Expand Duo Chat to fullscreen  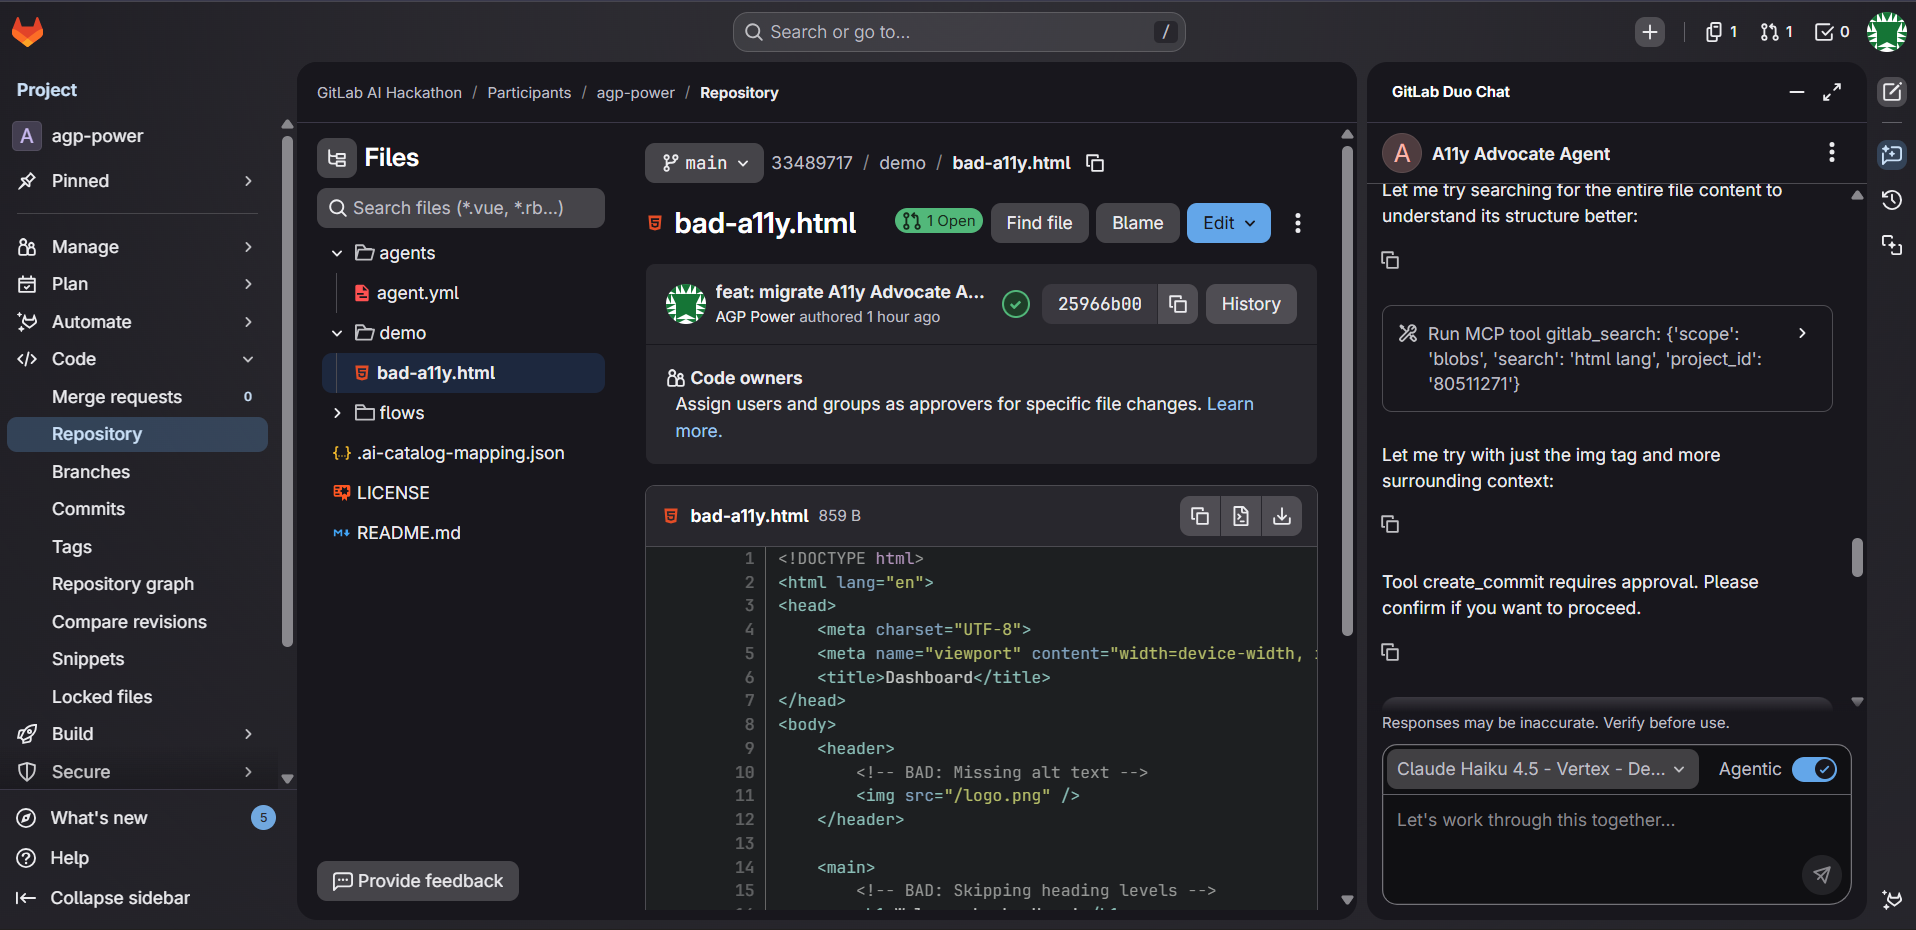(x=1832, y=92)
